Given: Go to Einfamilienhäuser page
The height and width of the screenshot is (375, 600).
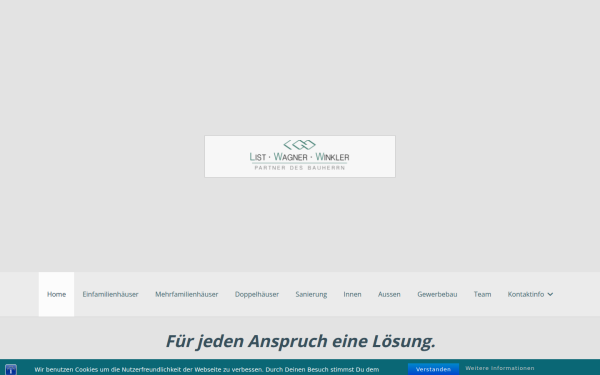Looking at the screenshot, I should (110, 294).
